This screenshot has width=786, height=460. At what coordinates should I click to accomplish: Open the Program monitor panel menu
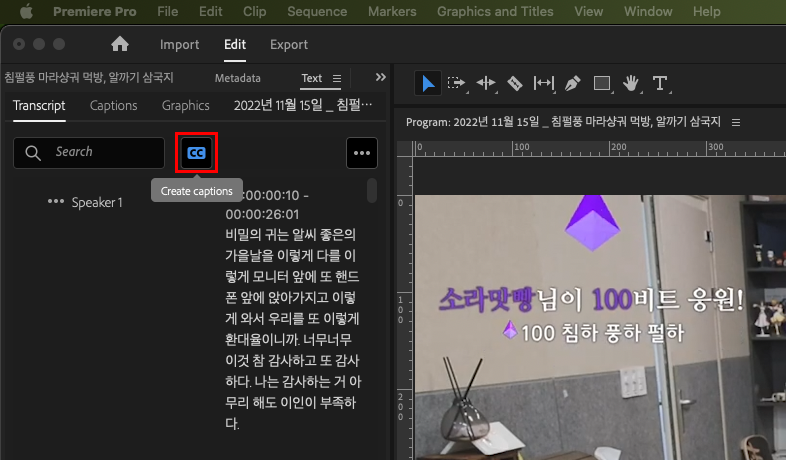(x=736, y=122)
